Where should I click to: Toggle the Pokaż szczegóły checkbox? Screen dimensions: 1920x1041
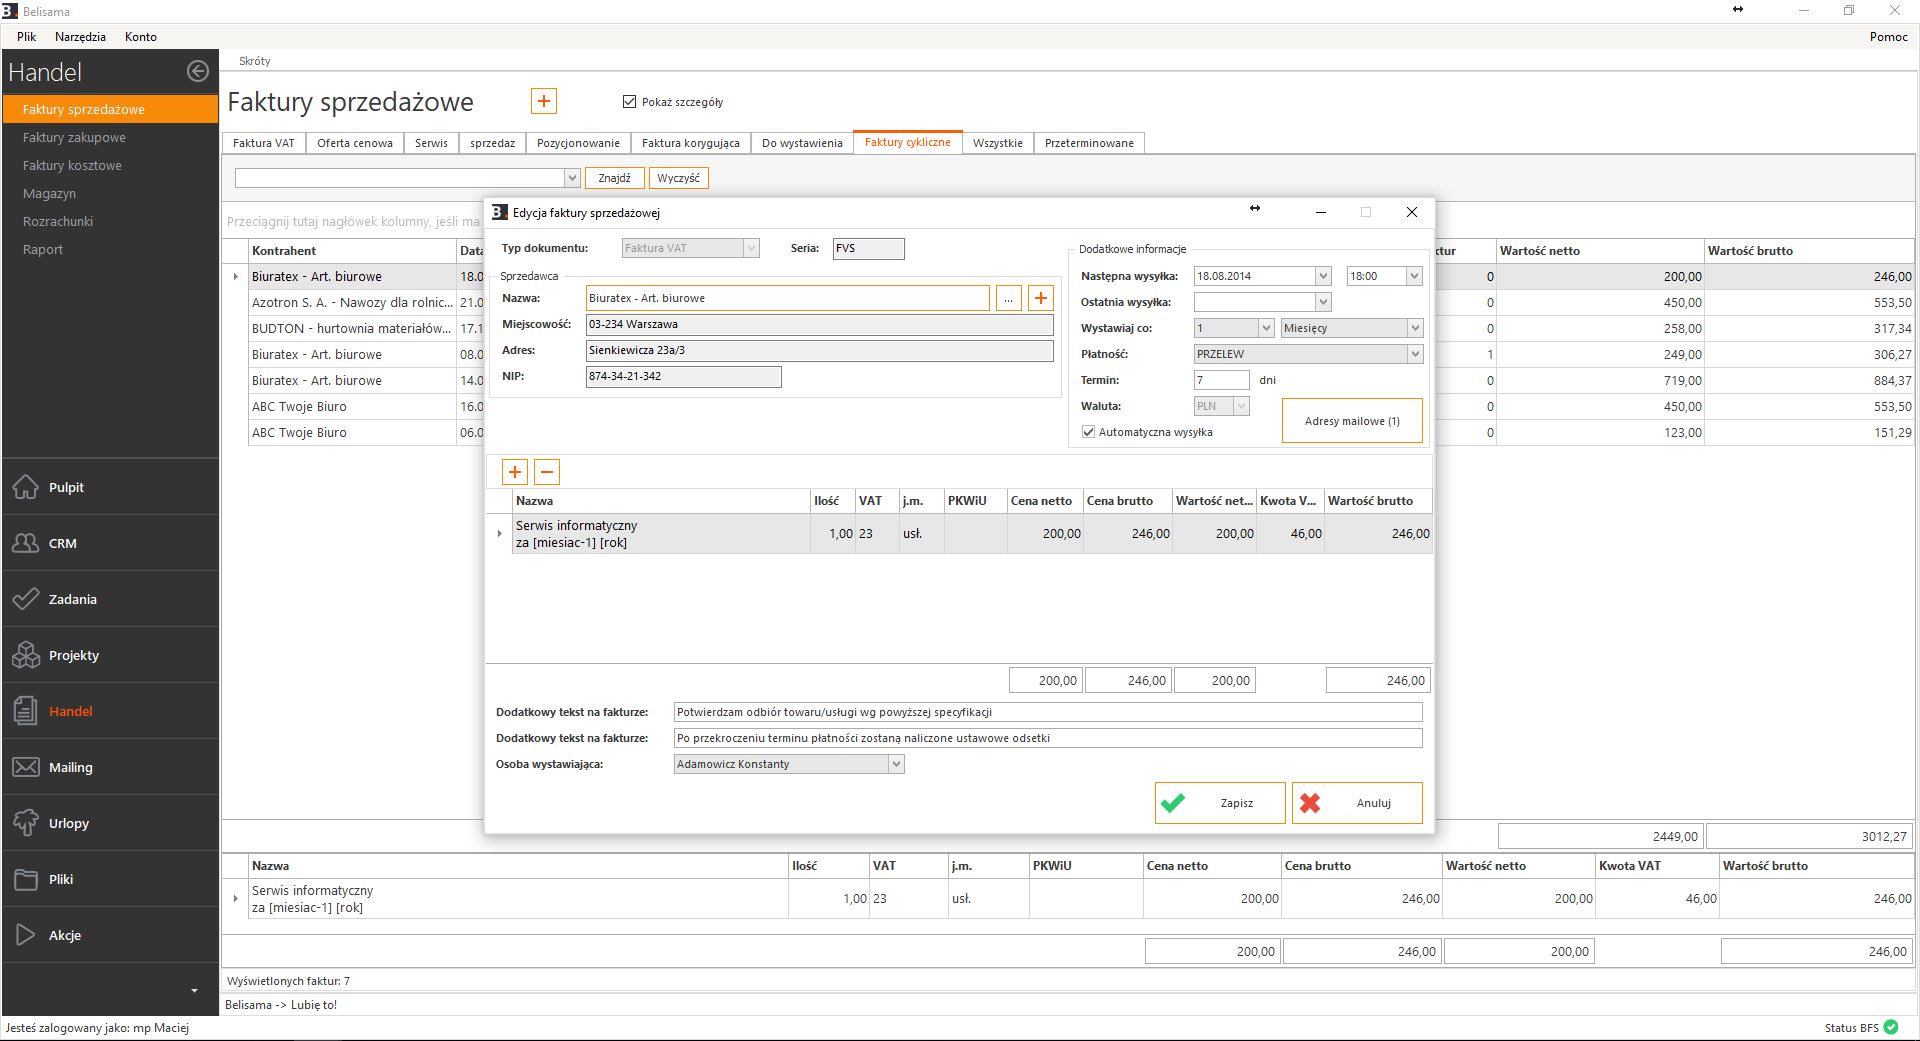coord(629,102)
